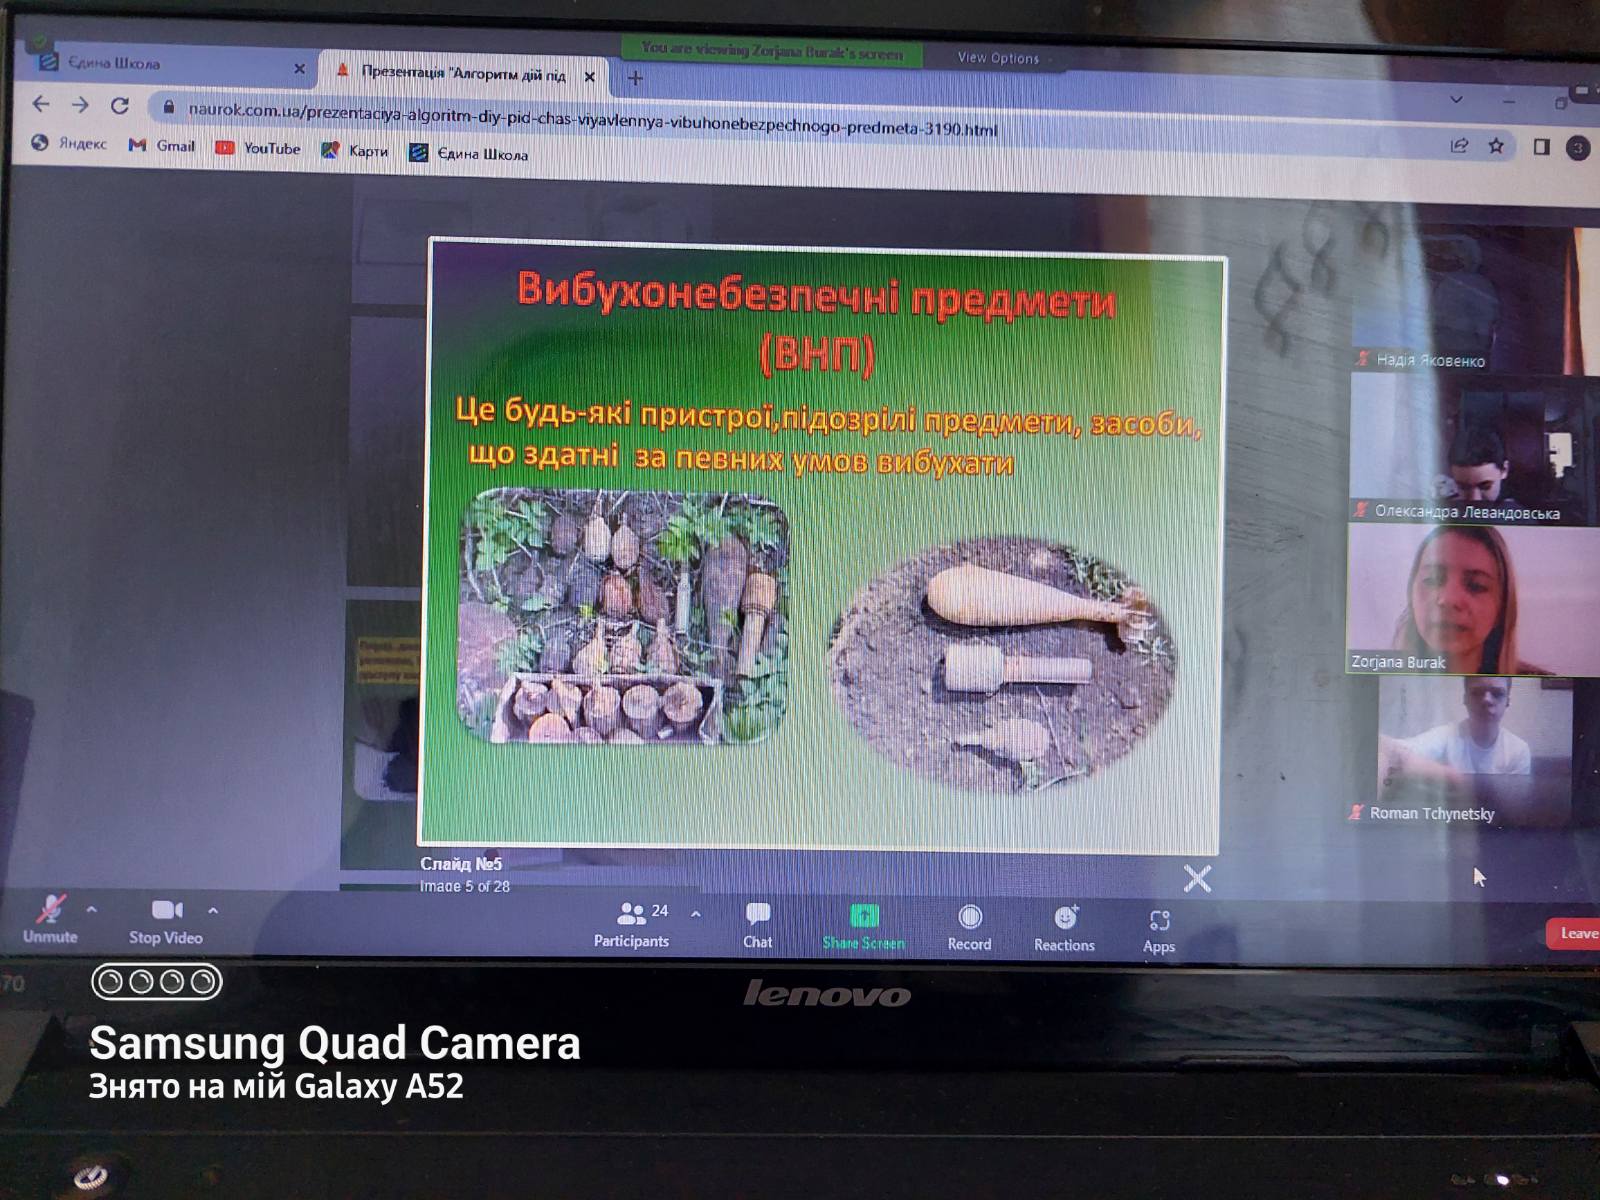
Task: Select Zorjana Burak video tile
Action: point(1473,599)
